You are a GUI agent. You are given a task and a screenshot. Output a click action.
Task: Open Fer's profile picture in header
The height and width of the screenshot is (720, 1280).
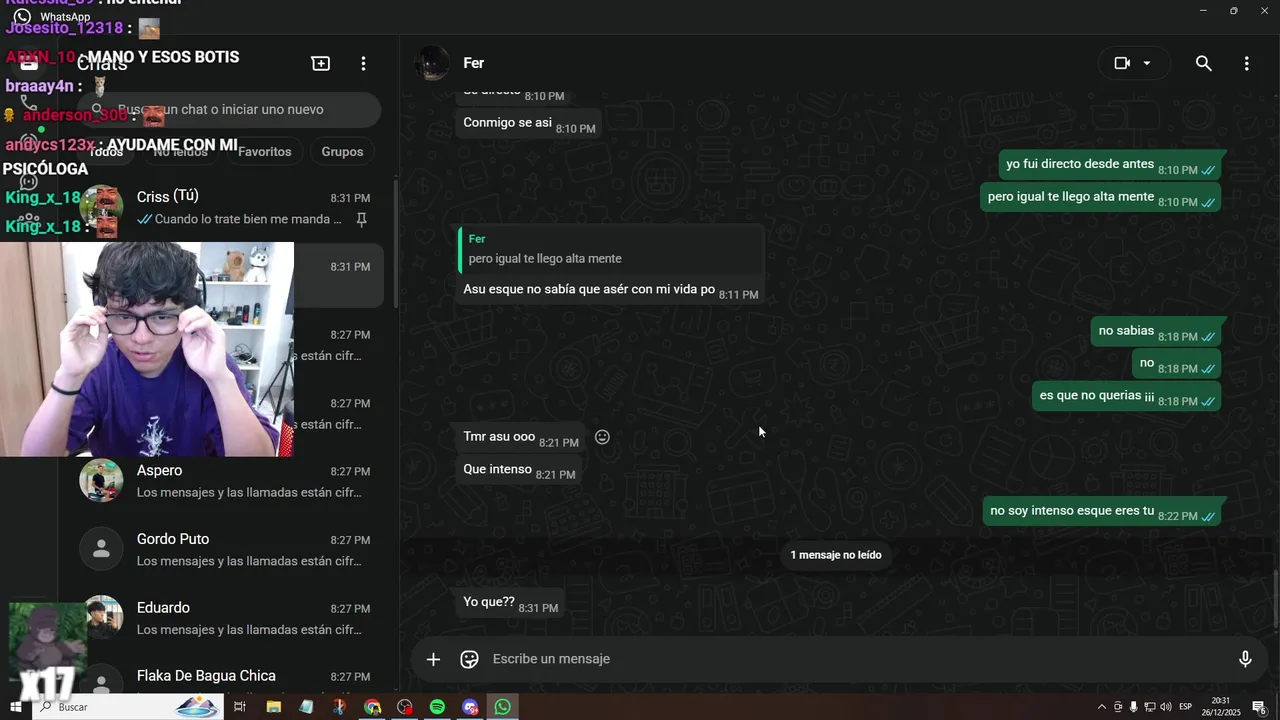pyautogui.click(x=432, y=63)
